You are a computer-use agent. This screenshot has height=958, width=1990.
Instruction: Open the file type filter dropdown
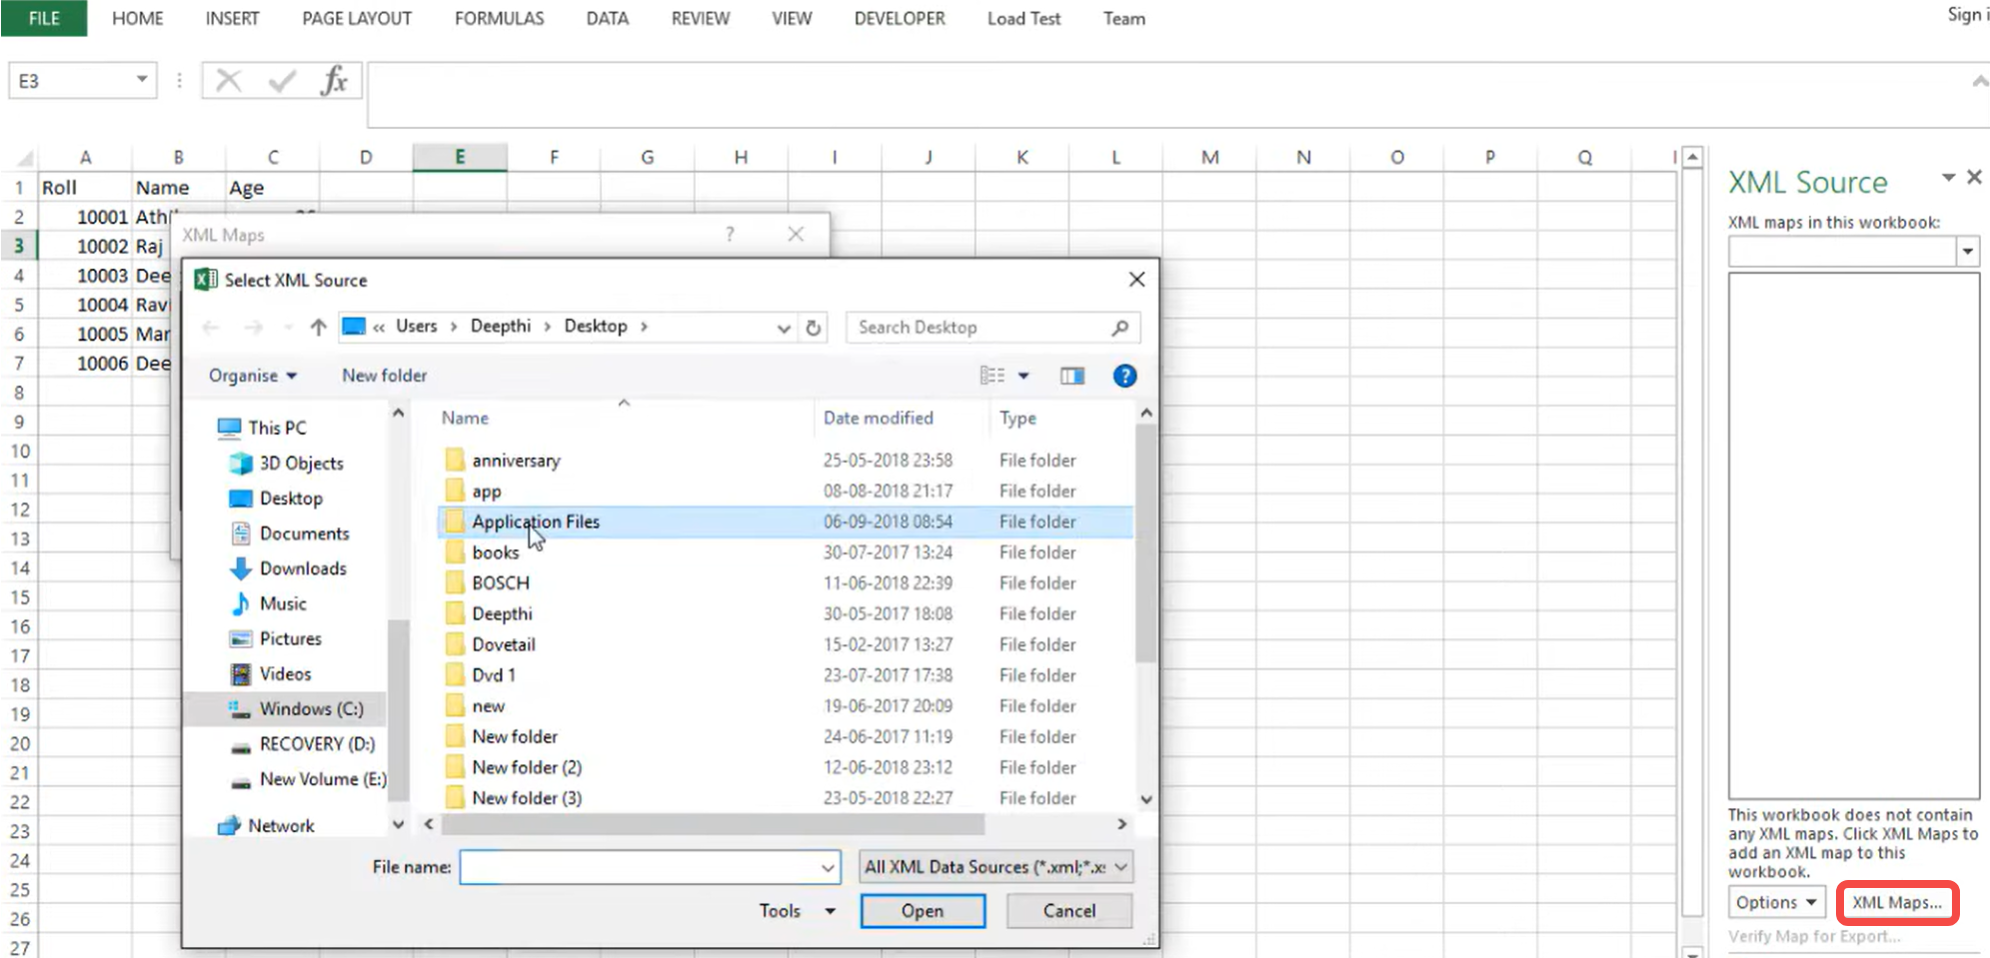[1121, 867]
